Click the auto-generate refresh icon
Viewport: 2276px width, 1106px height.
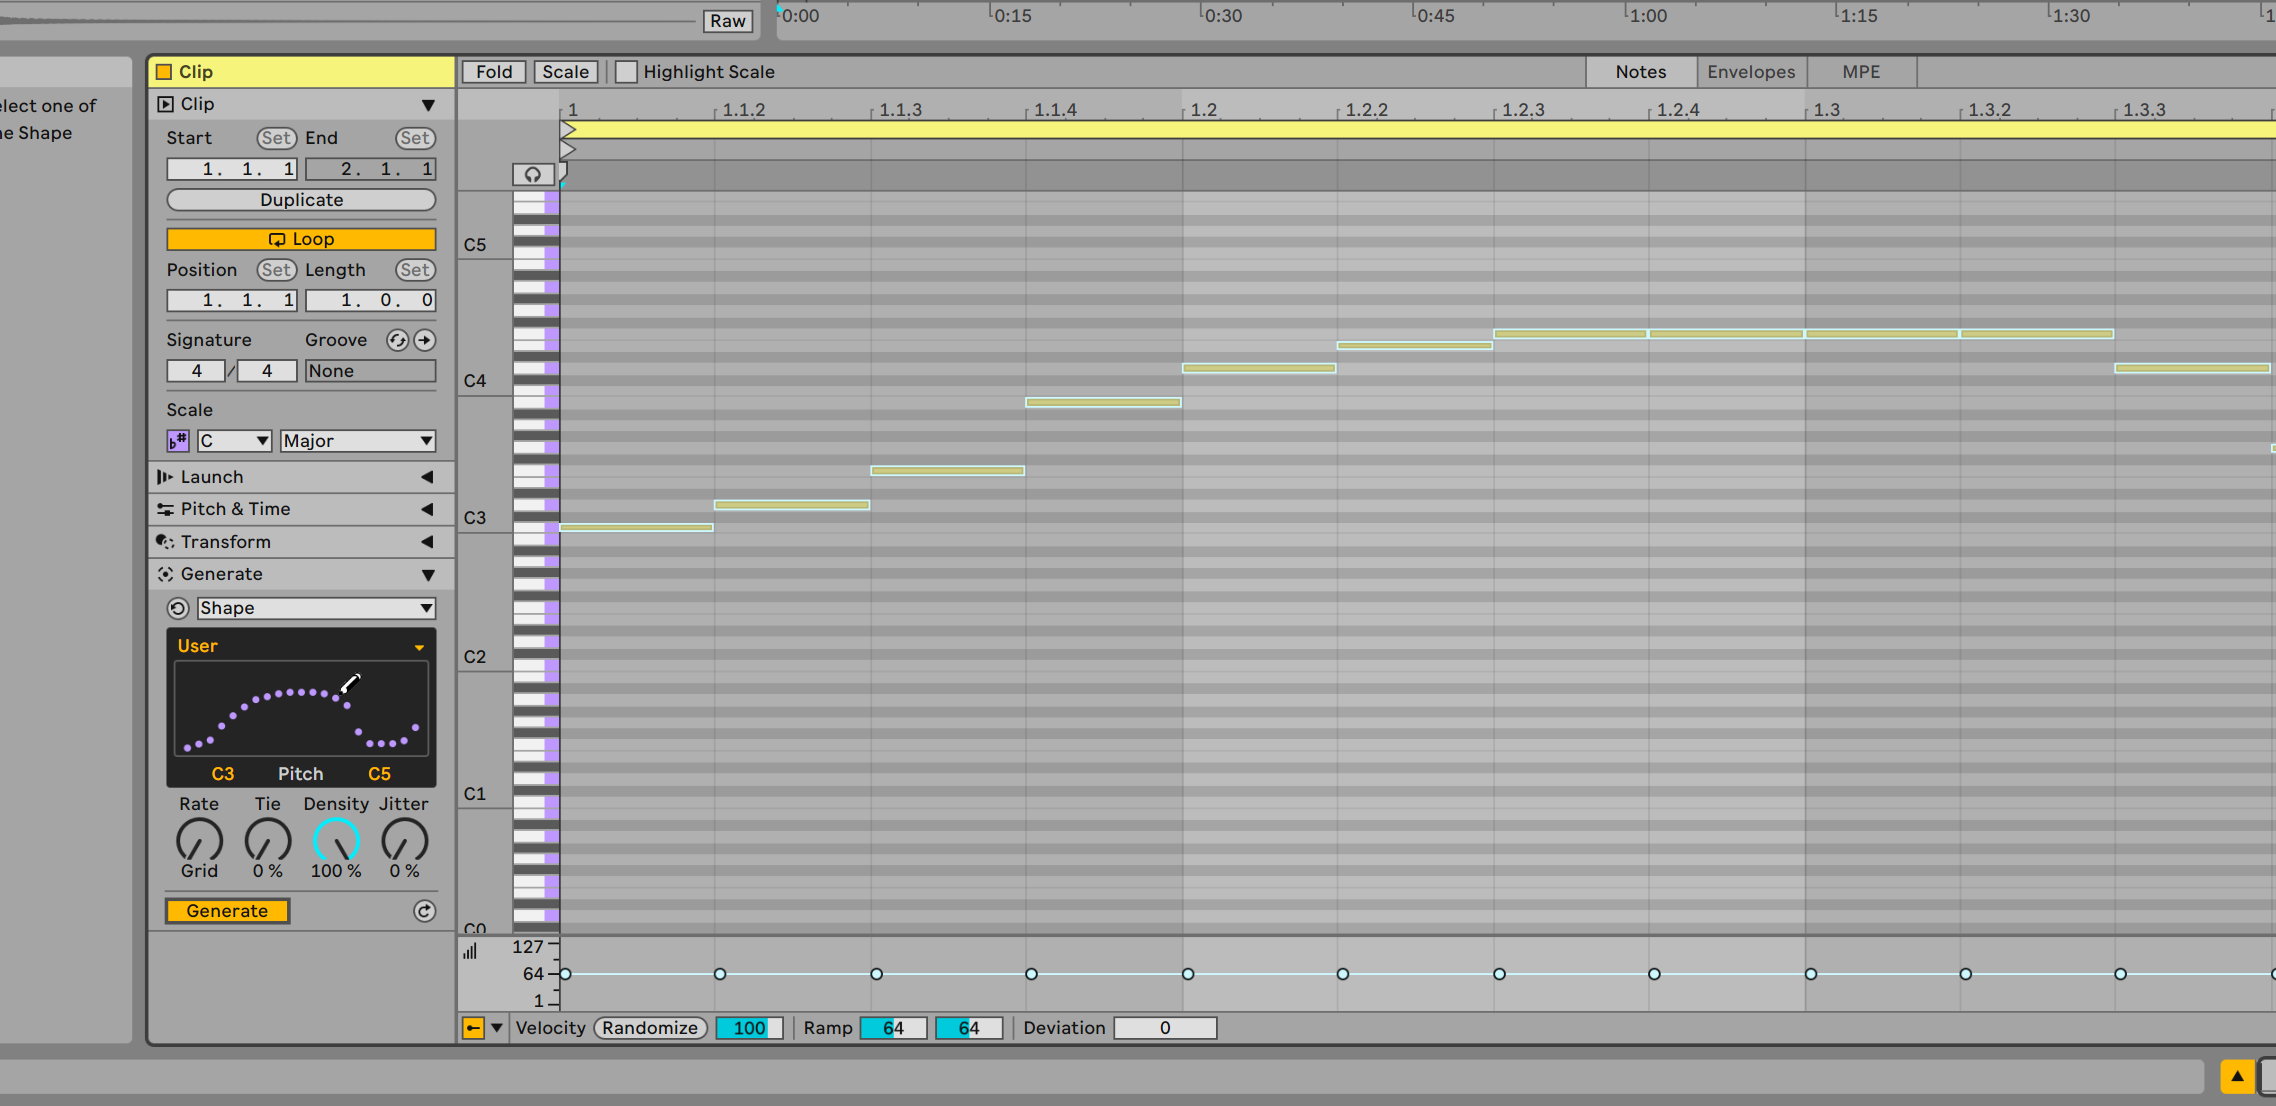click(425, 911)
